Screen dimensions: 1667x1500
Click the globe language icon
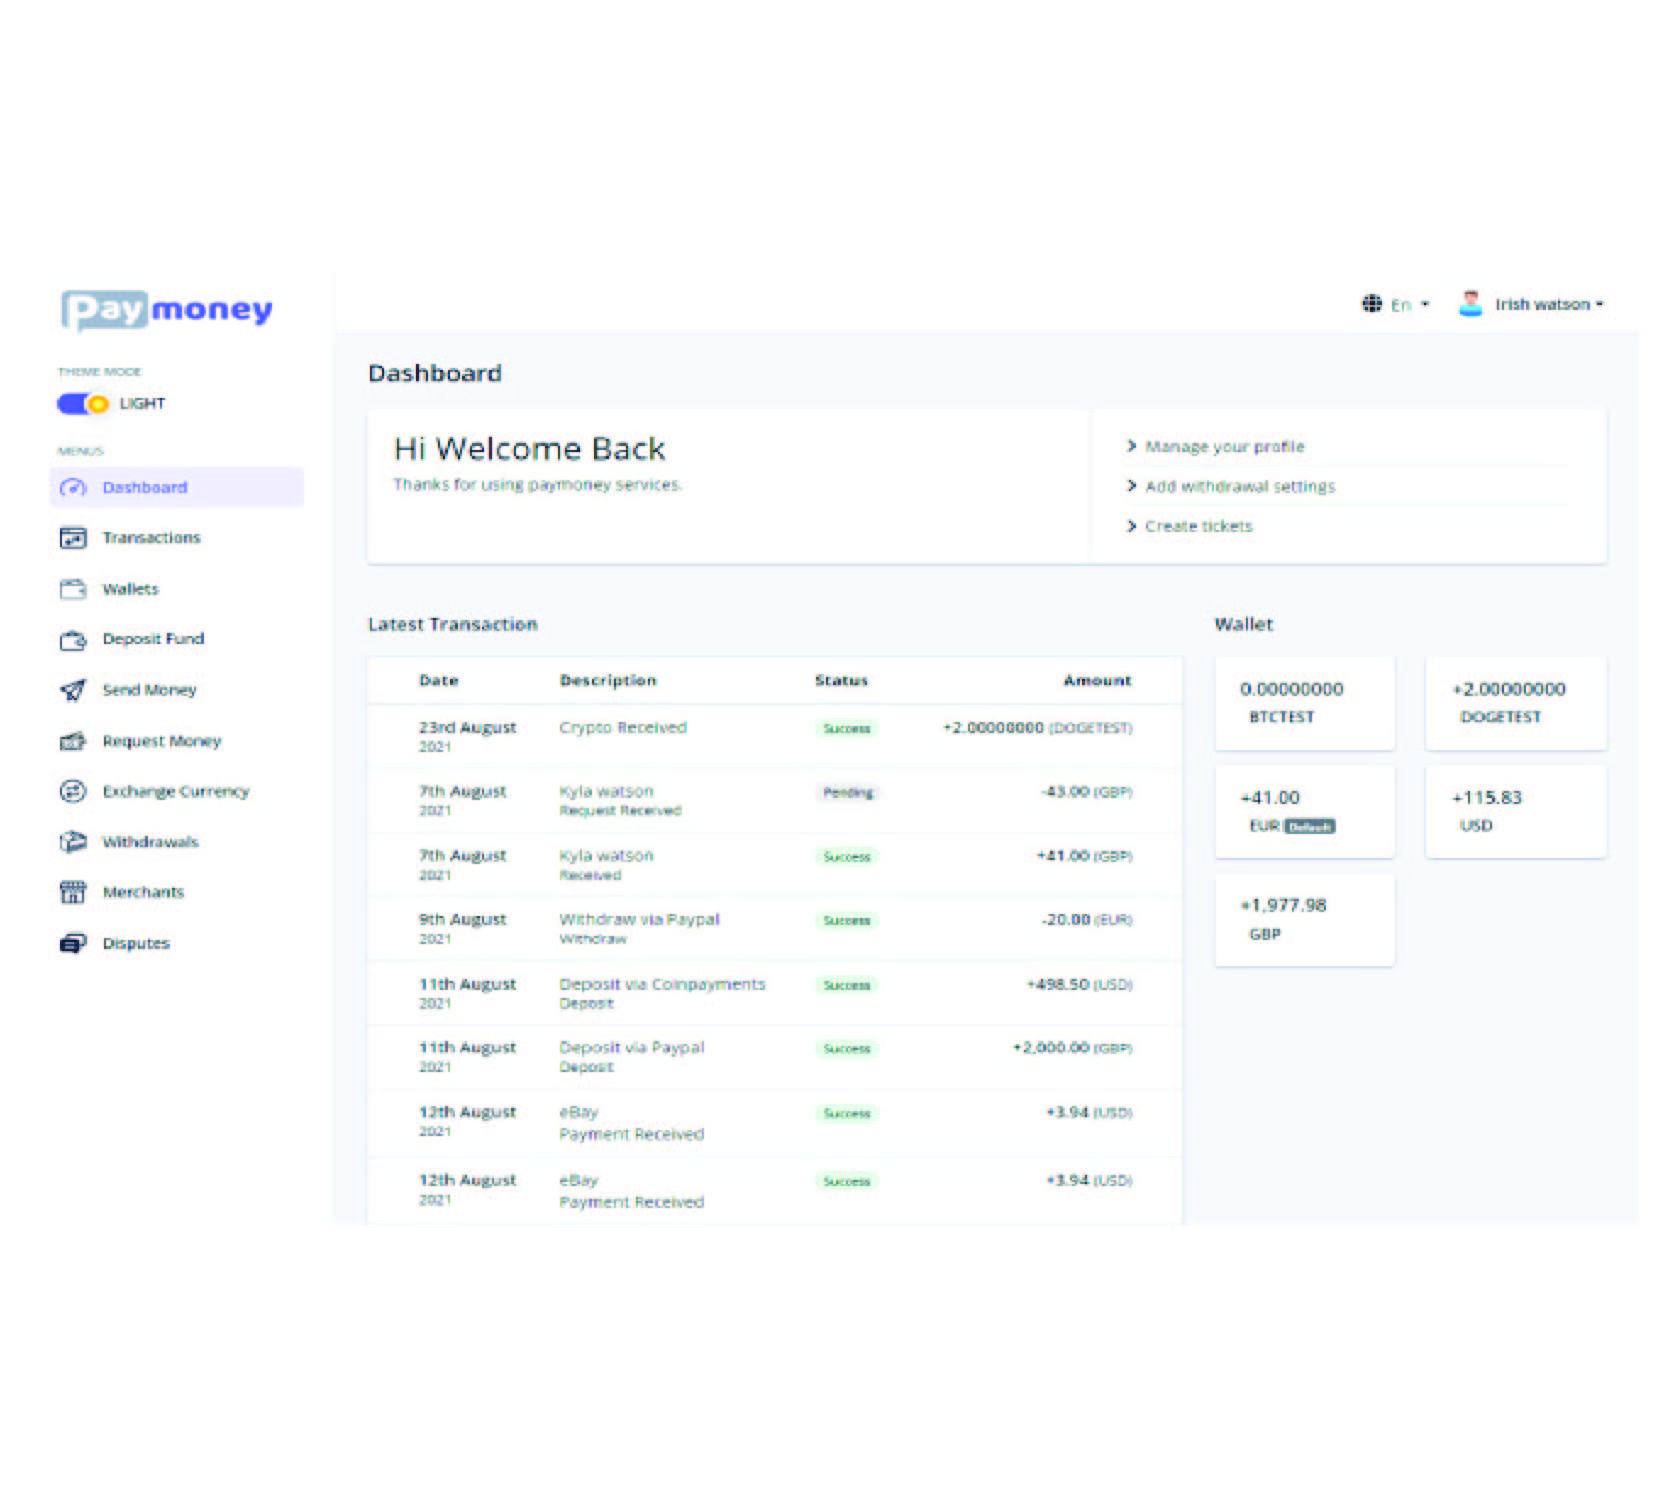(x=1372, y=304)
